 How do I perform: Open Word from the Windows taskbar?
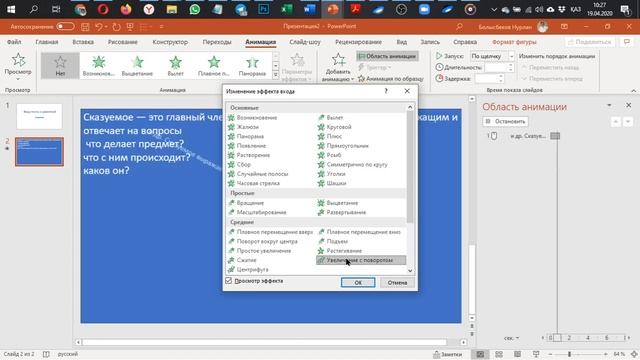pos(310,9)
